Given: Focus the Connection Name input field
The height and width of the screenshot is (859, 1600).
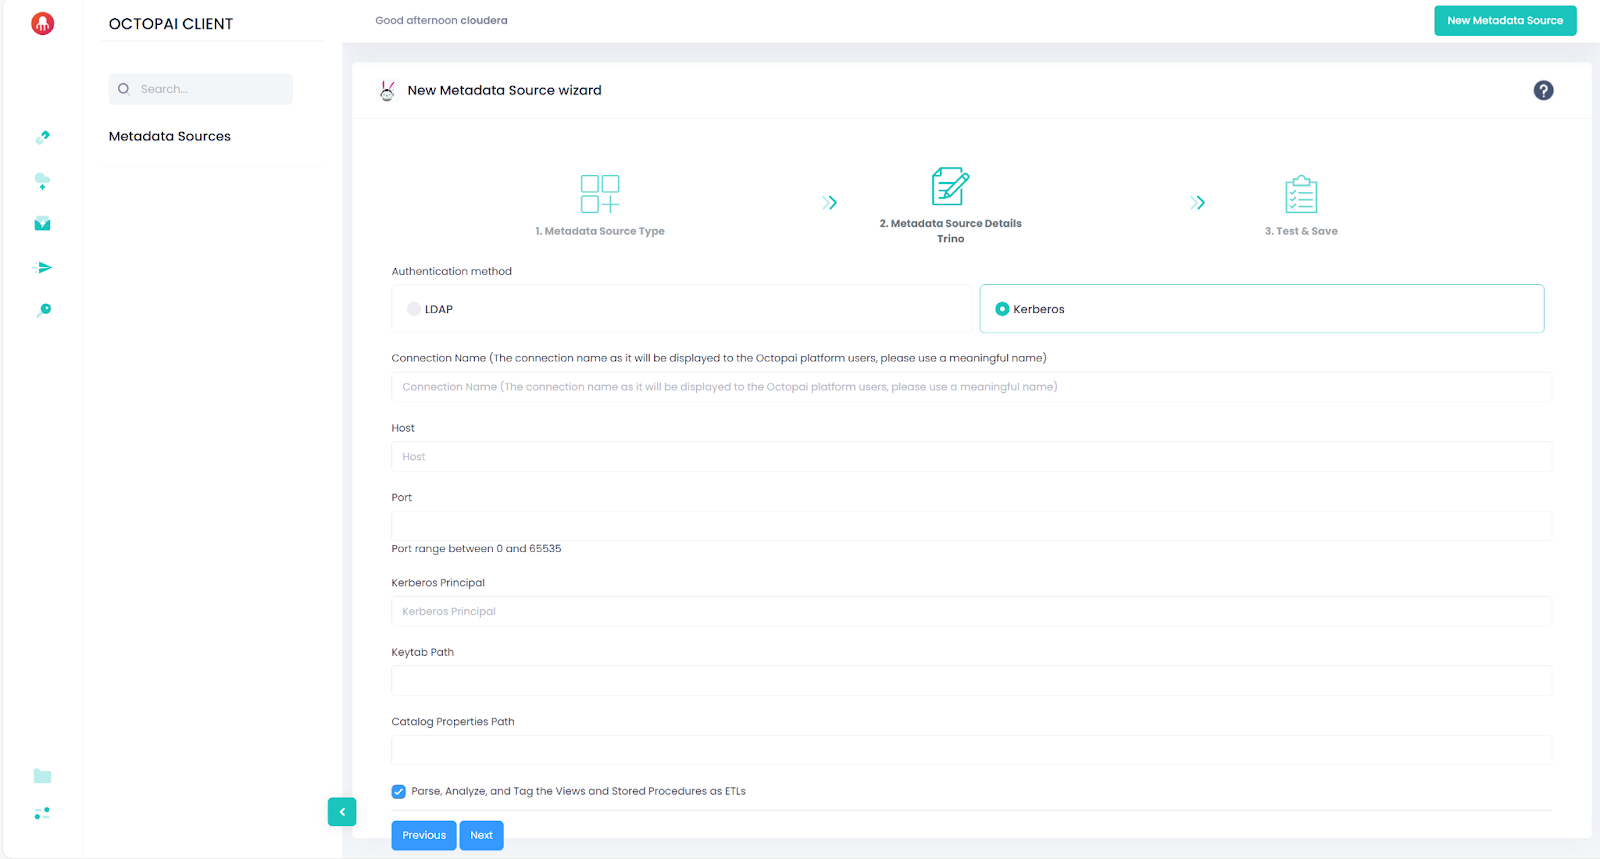Looking at the screenshot, I should click(972, 387).
